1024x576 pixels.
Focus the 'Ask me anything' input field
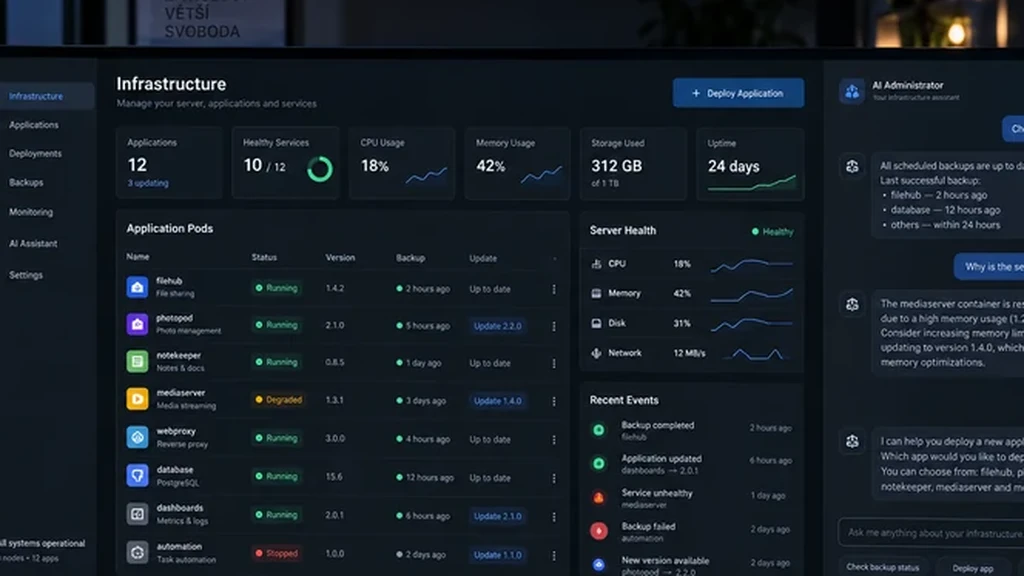[x=931, y=533]
